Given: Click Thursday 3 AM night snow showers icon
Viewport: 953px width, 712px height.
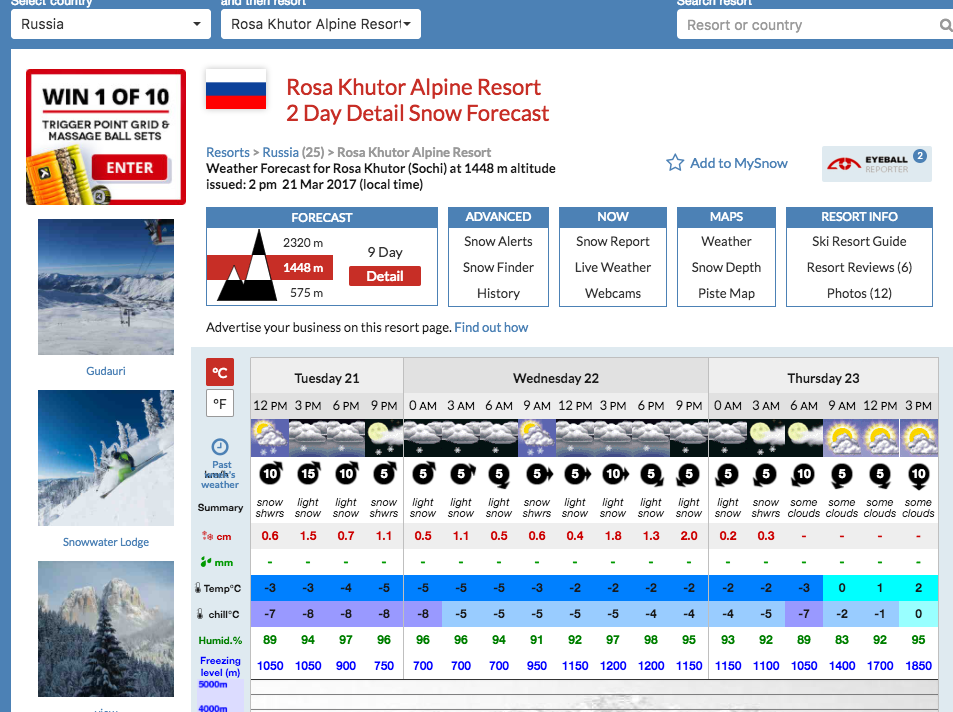Looking at the screenshot, I should tap(766, 438).
